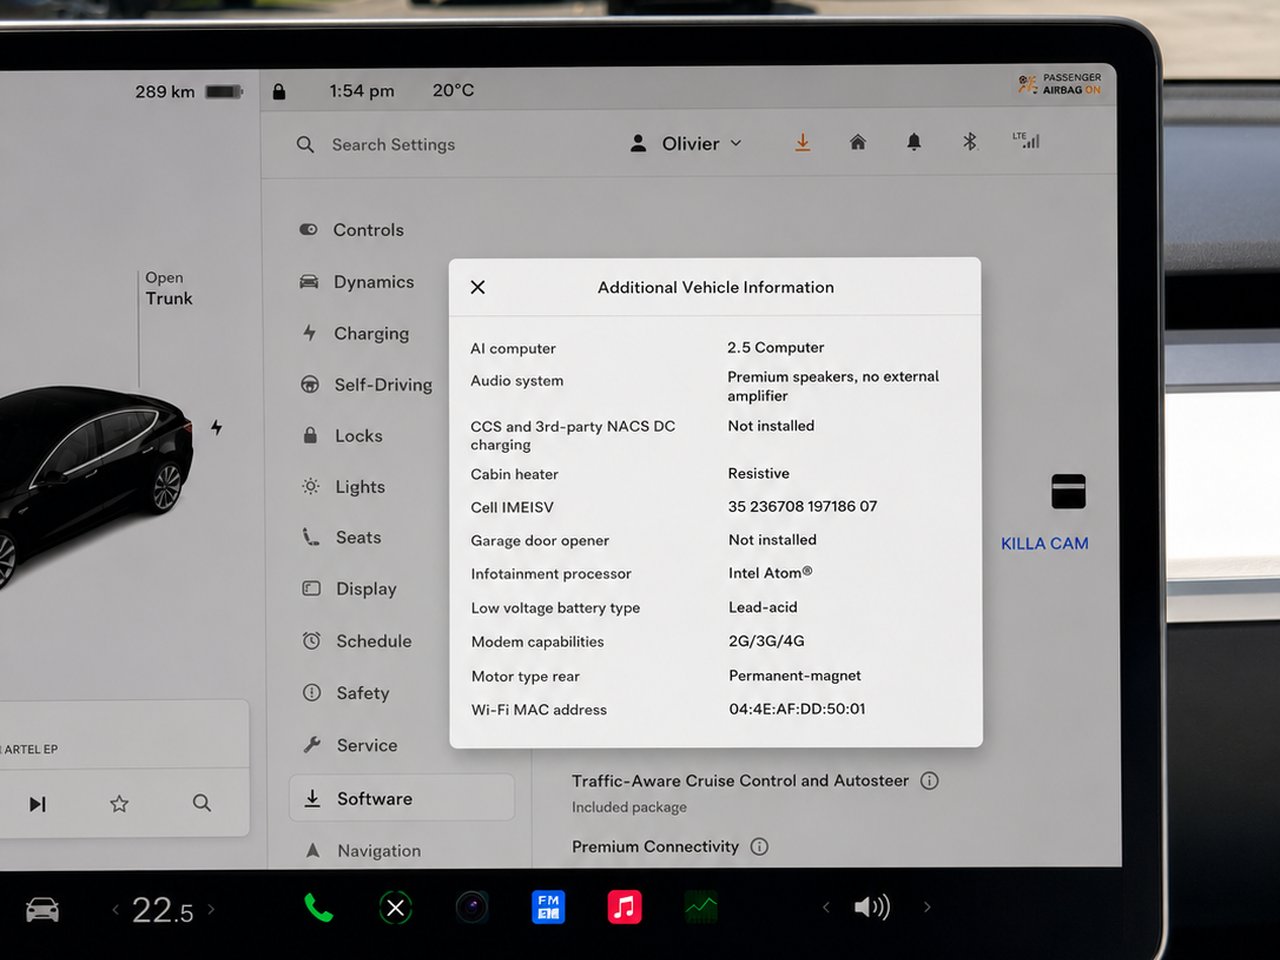The width and height of the screenshot is (1280, 960).
Task: Skip to next track in media player
Action: tap(38, 804)
